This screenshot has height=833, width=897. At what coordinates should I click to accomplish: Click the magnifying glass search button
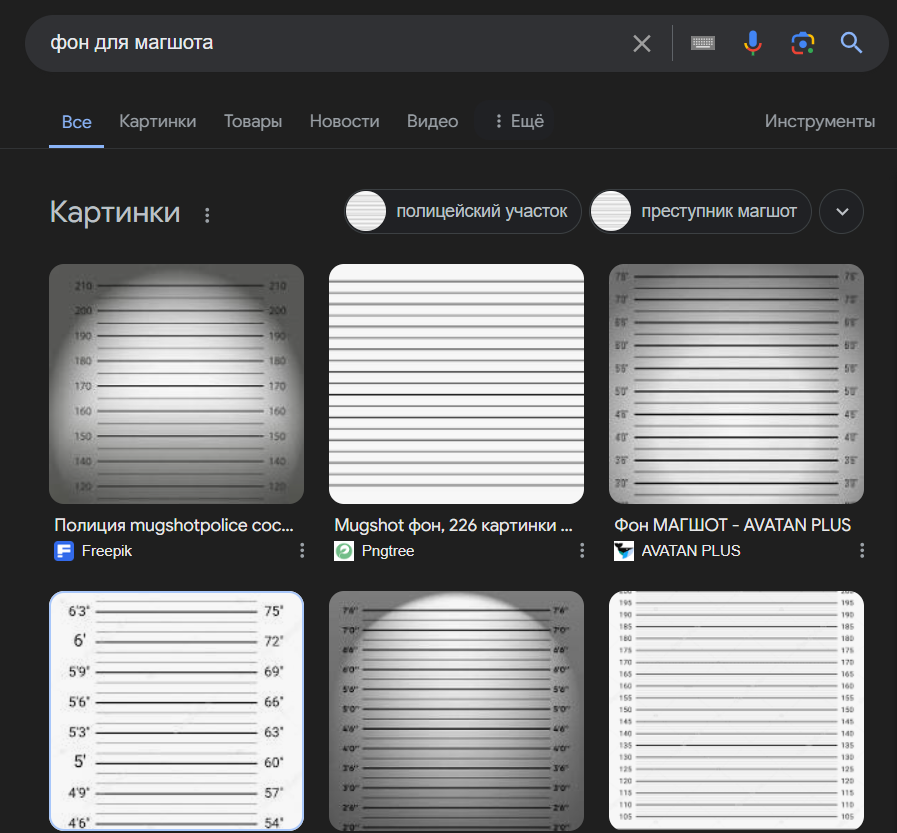pyautogui.click(x=851, y=43)
